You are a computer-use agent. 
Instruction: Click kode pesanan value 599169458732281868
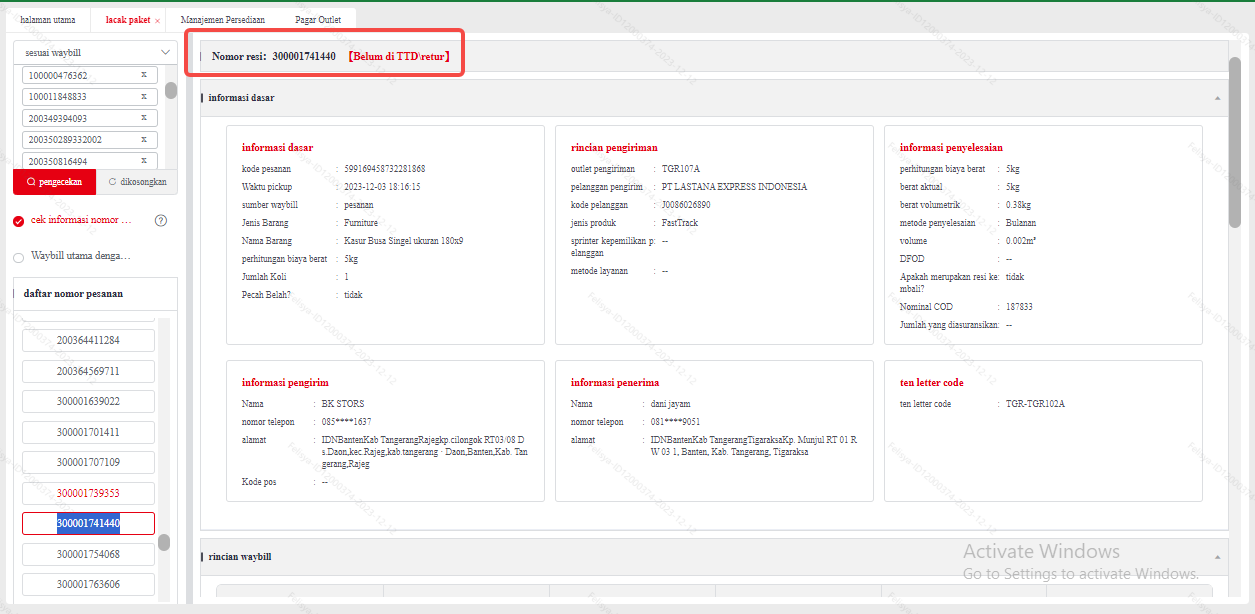coord(385,169)
